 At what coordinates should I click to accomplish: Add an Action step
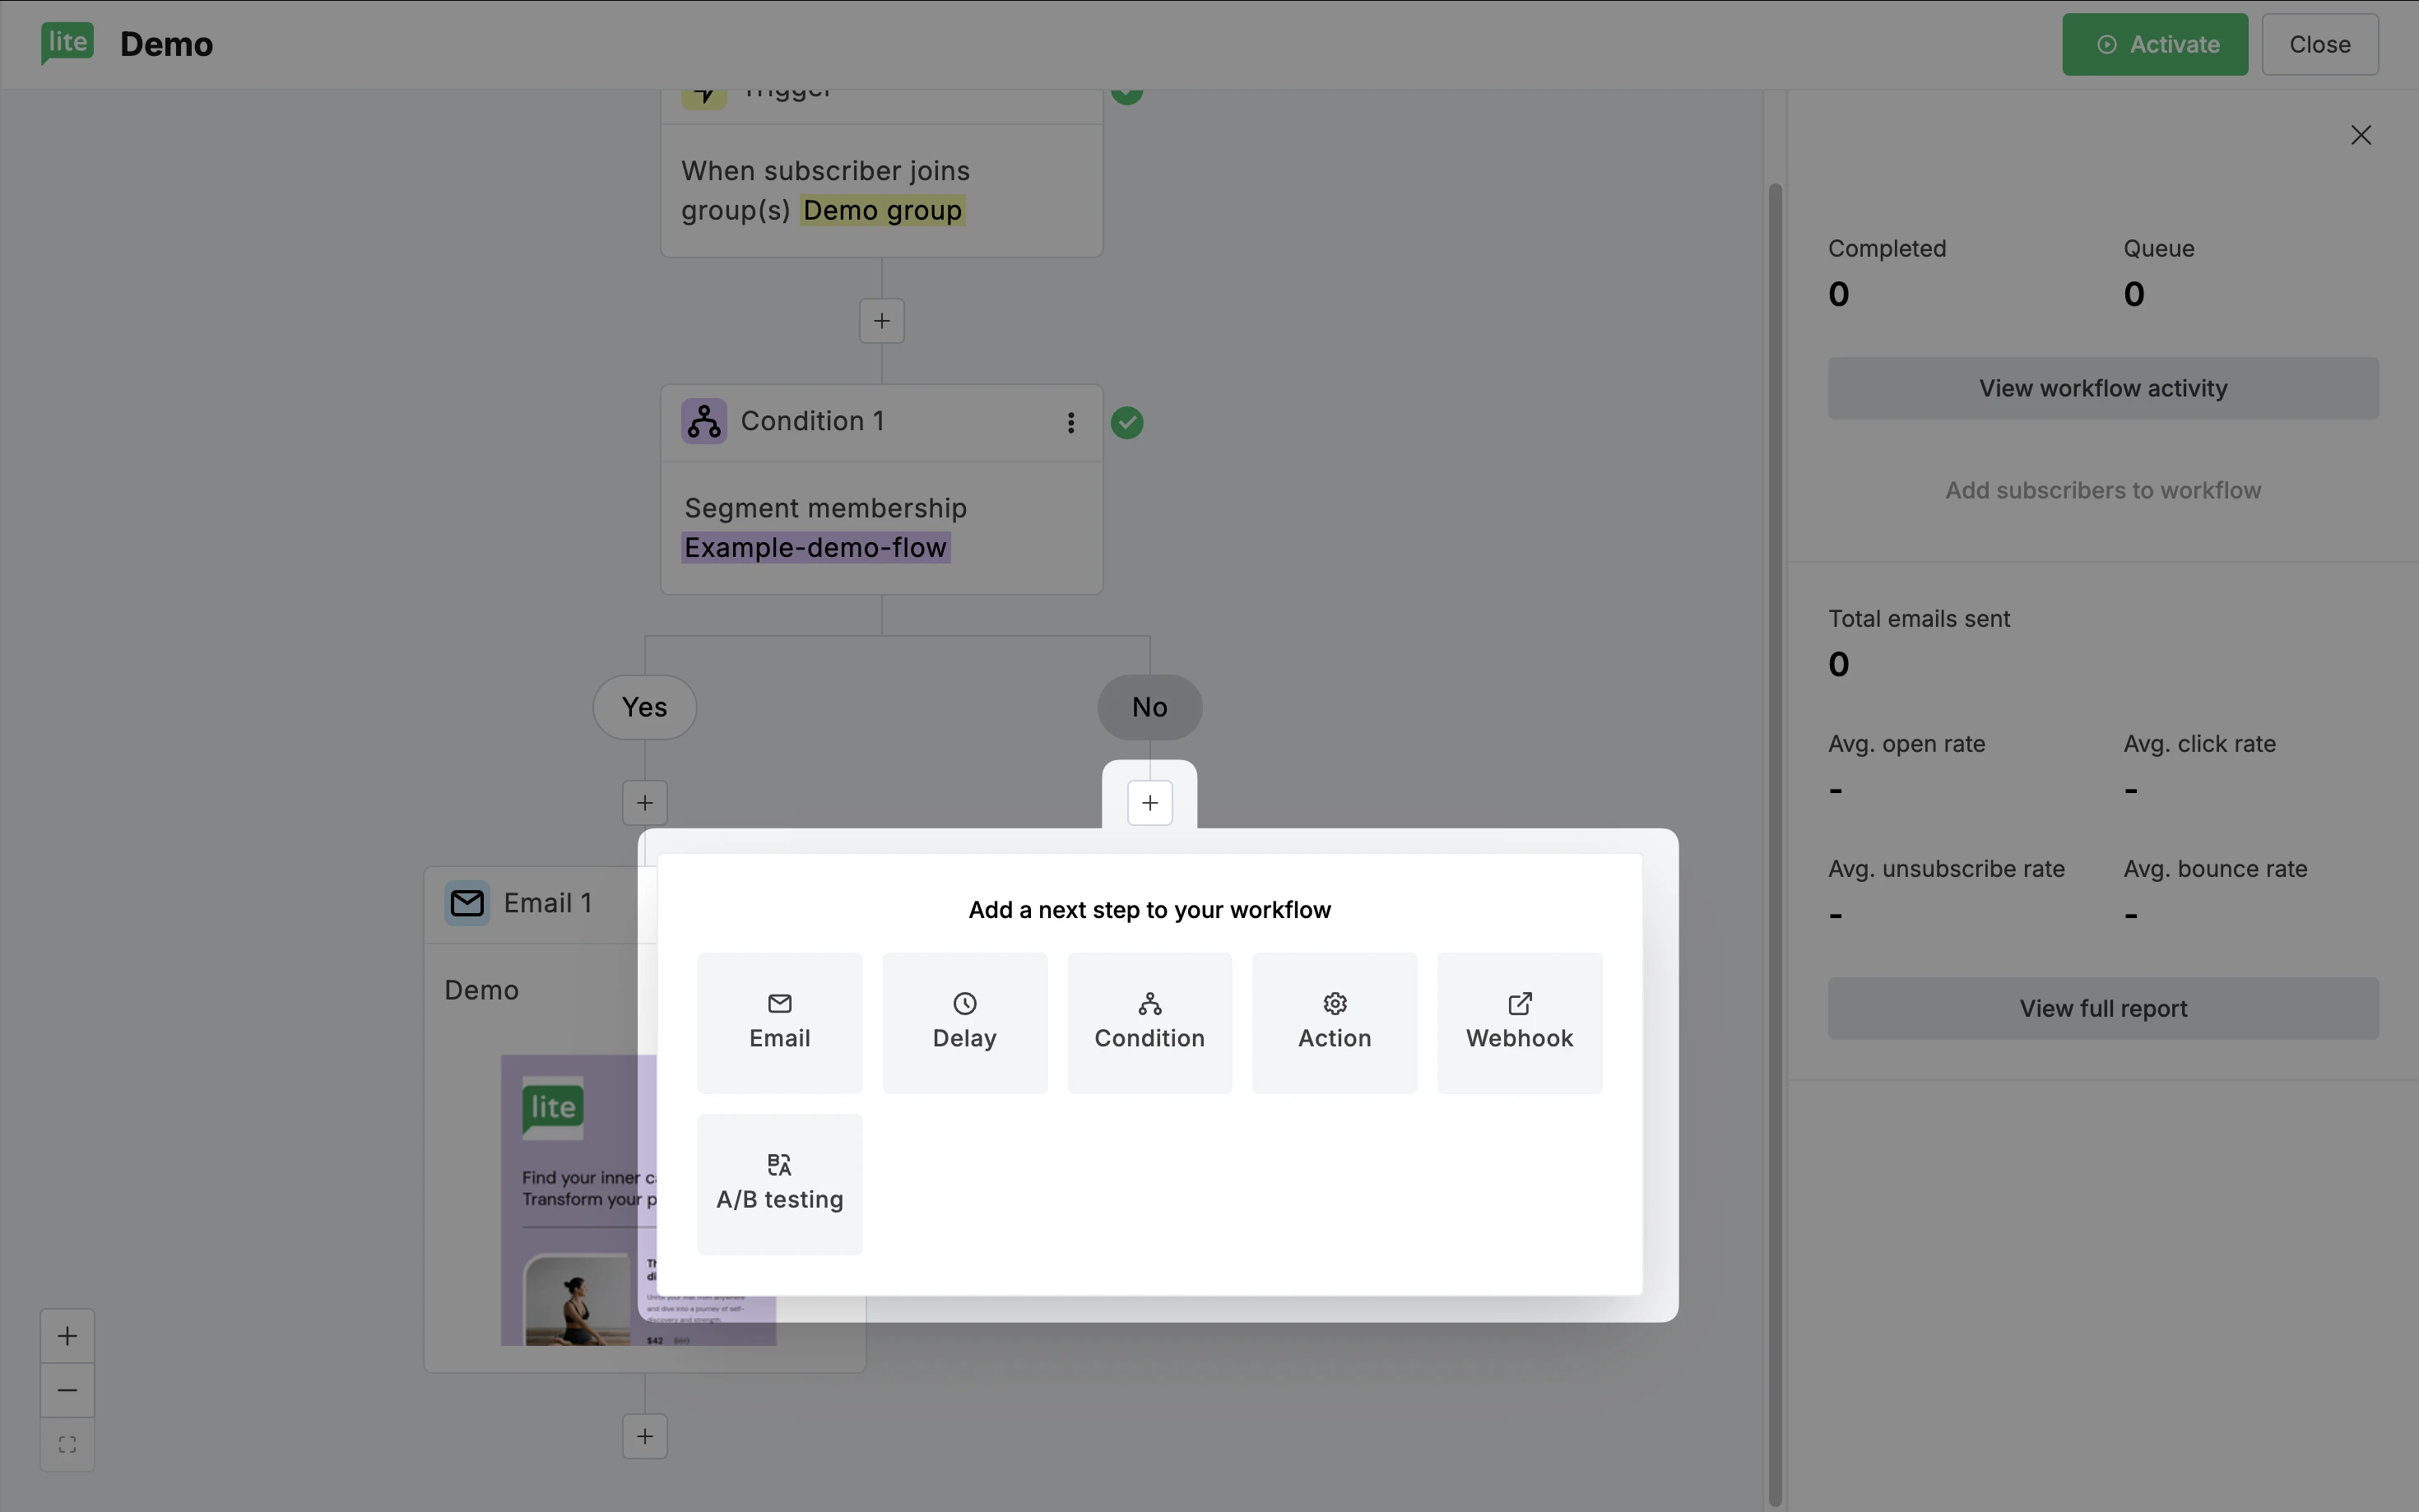(1334, 1022)
